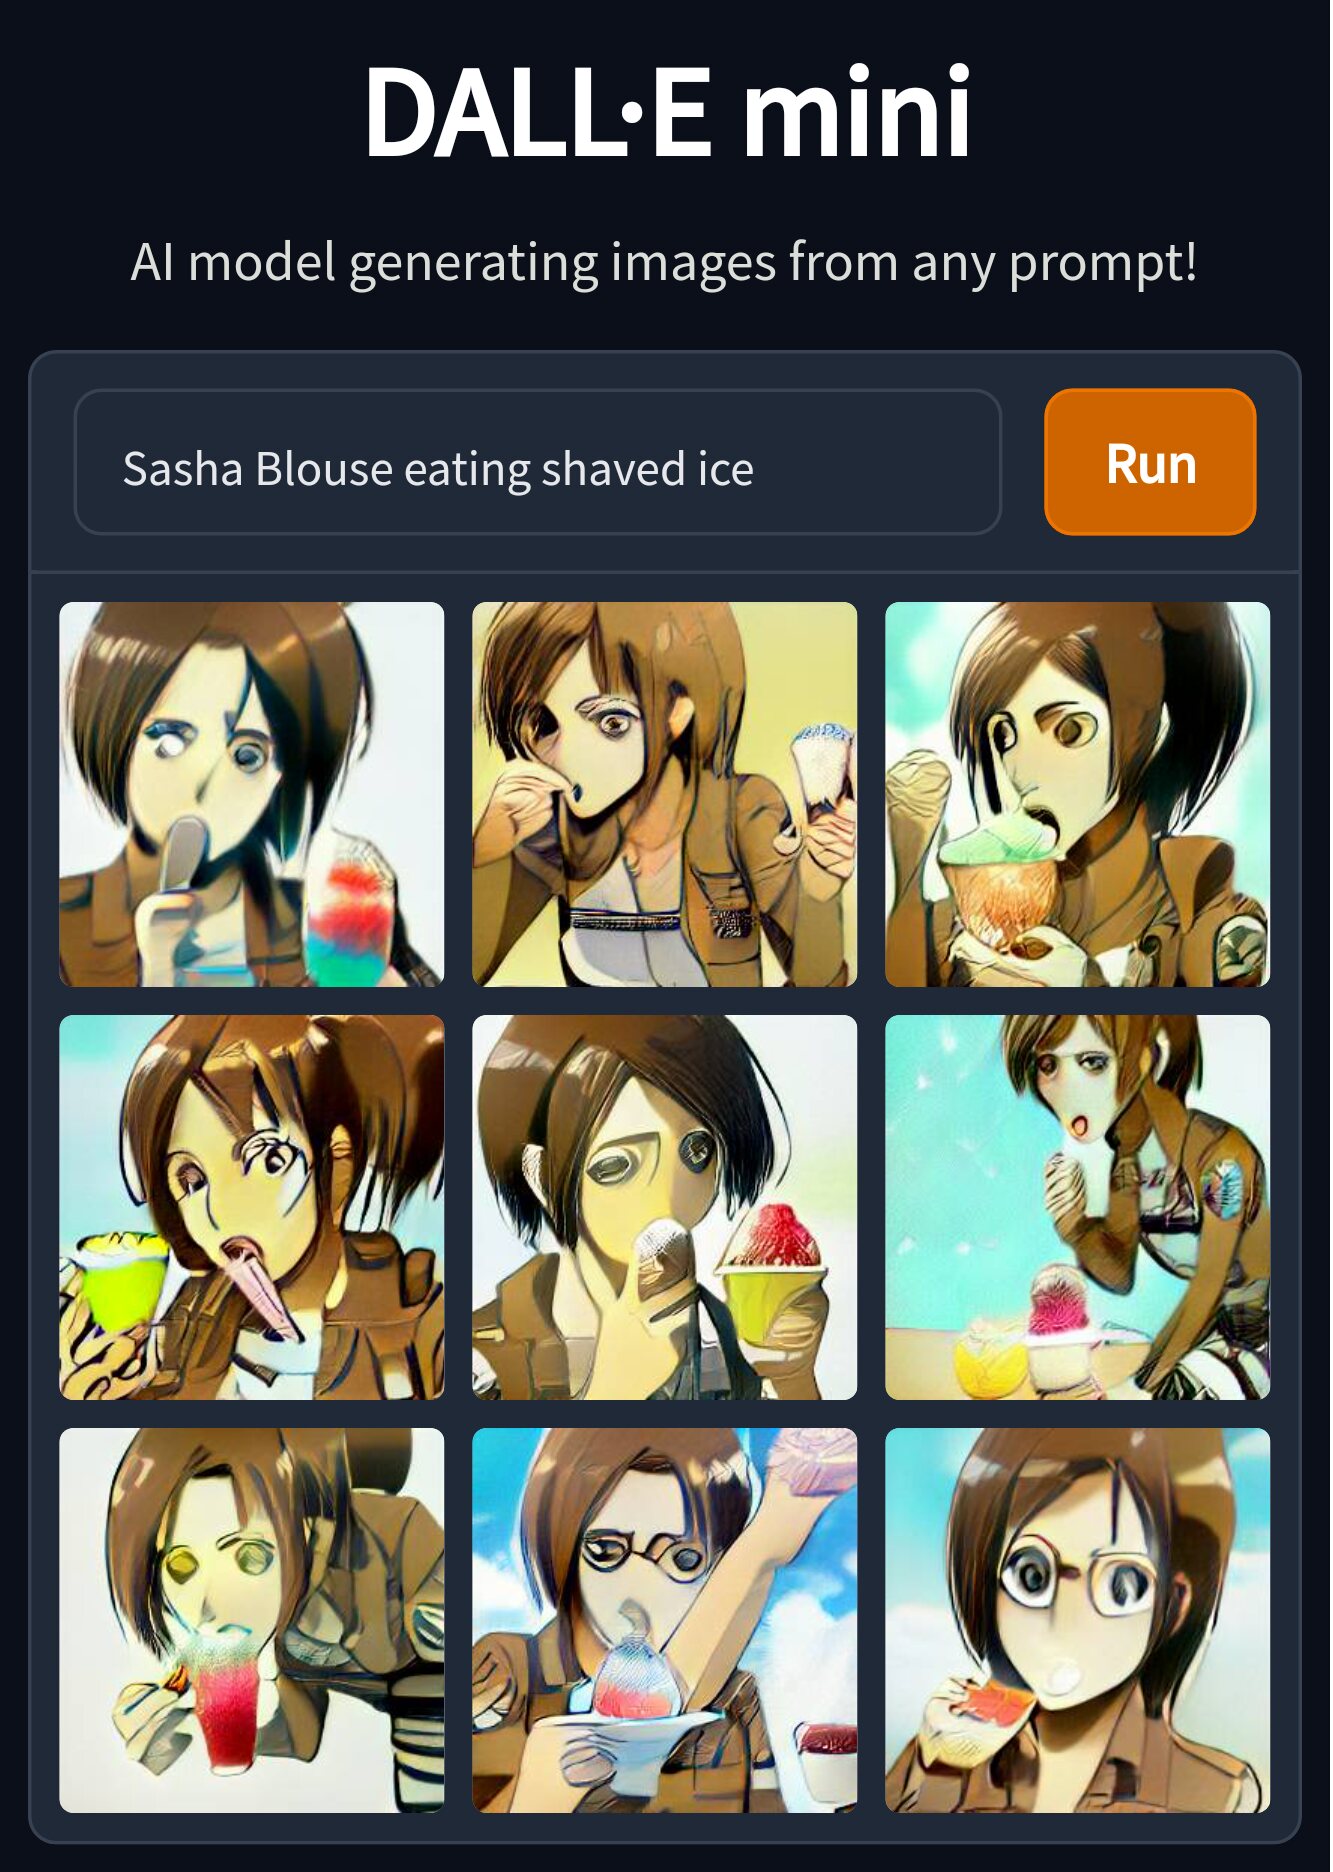This screenshot has height=1872, width=1333.
Task: Open the image with red ice in a yellow cup
Action: [665, 1208]
